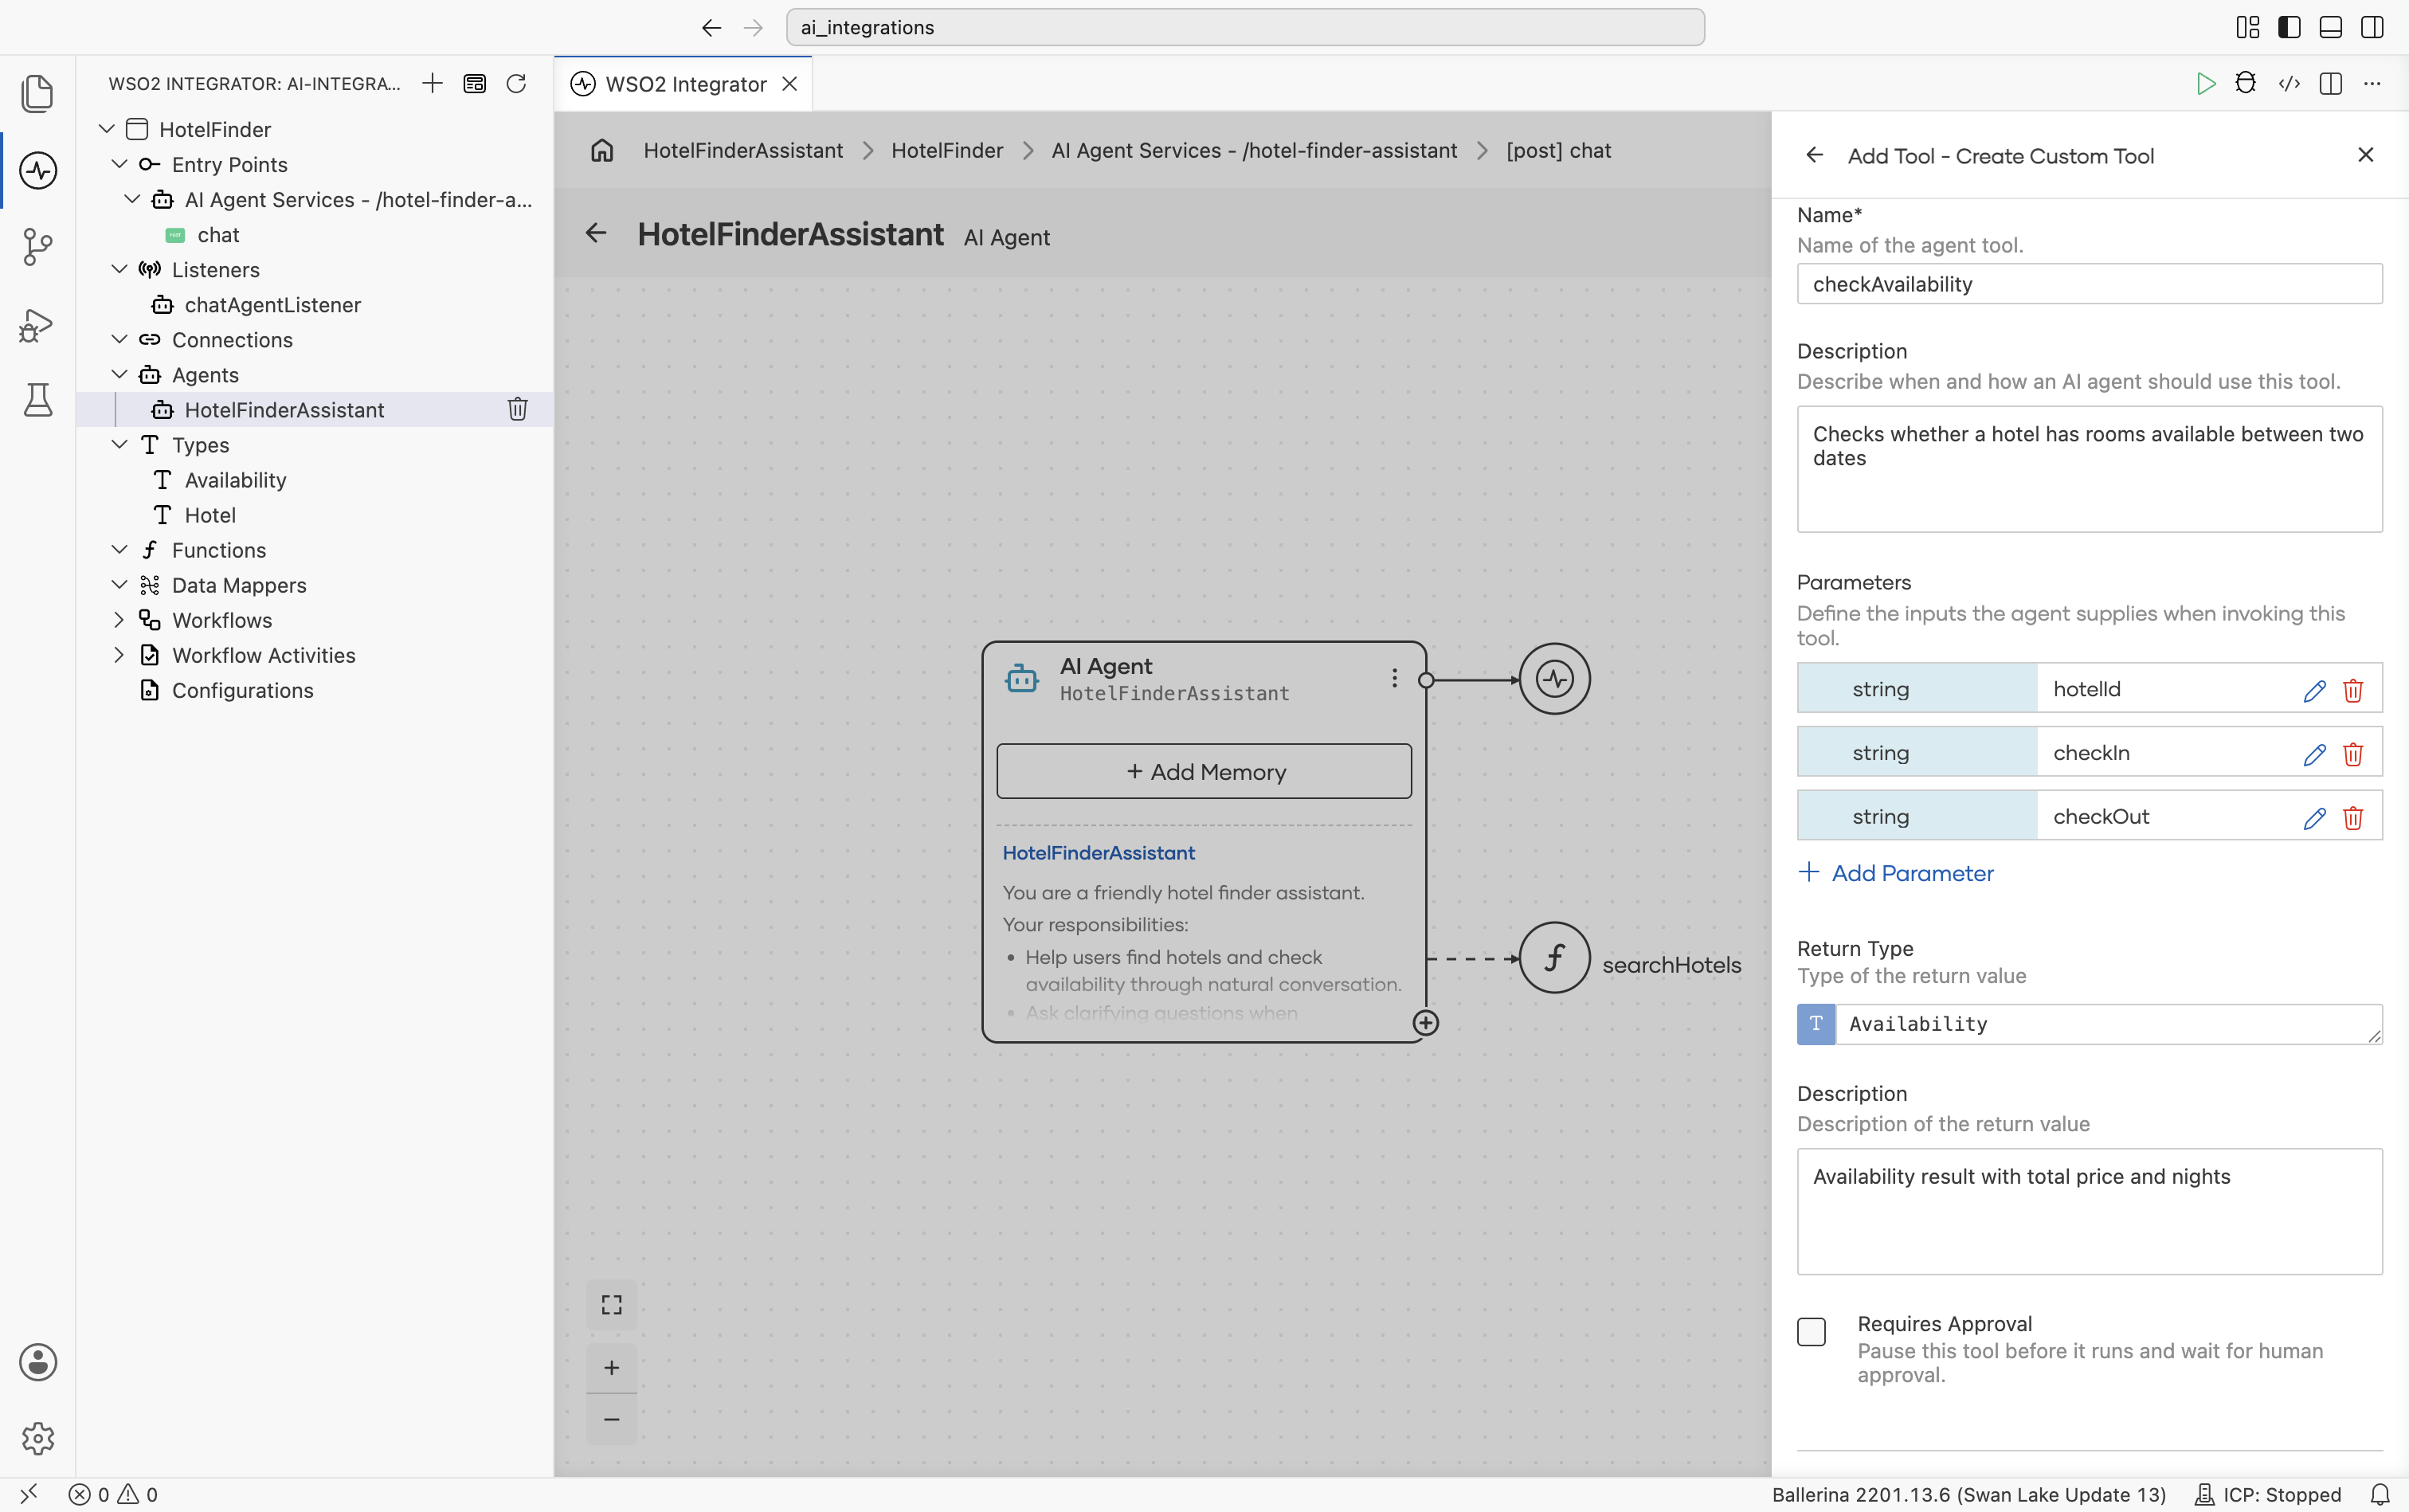
Task: Click the Add Parameter link
Action: click(x=1895, y=873)
